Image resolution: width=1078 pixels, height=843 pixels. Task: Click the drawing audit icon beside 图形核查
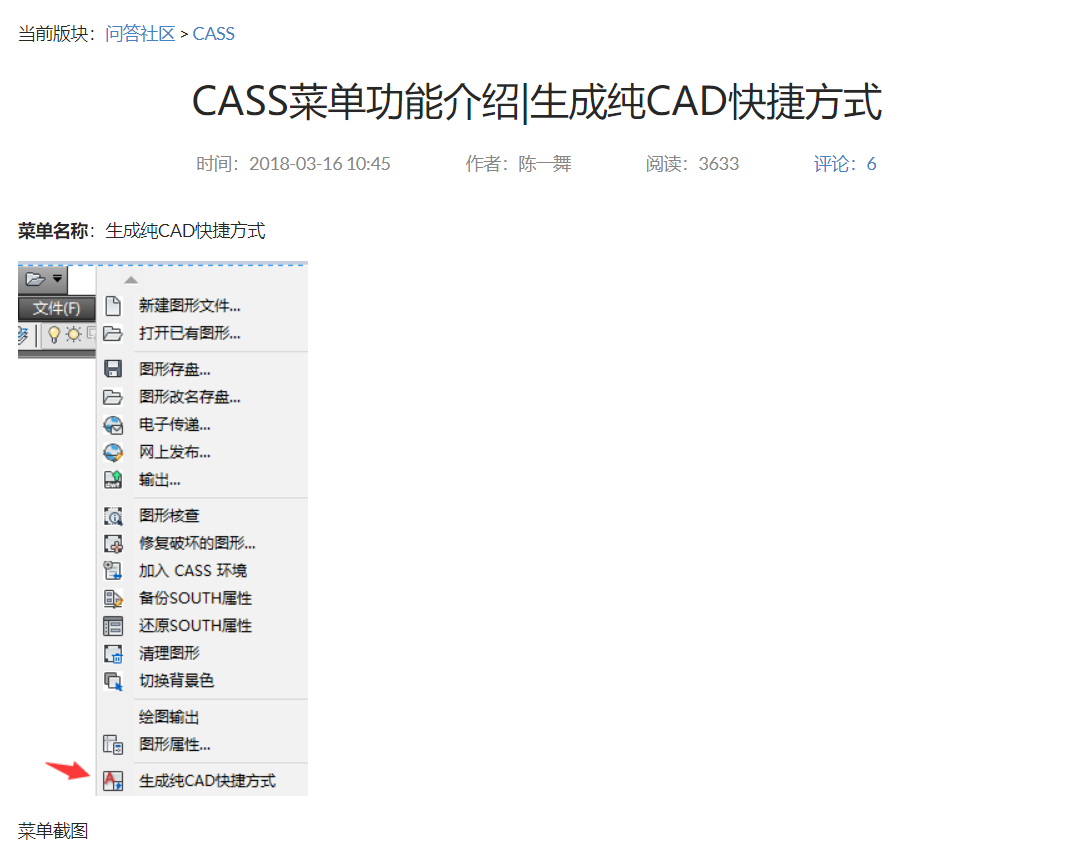113,516
